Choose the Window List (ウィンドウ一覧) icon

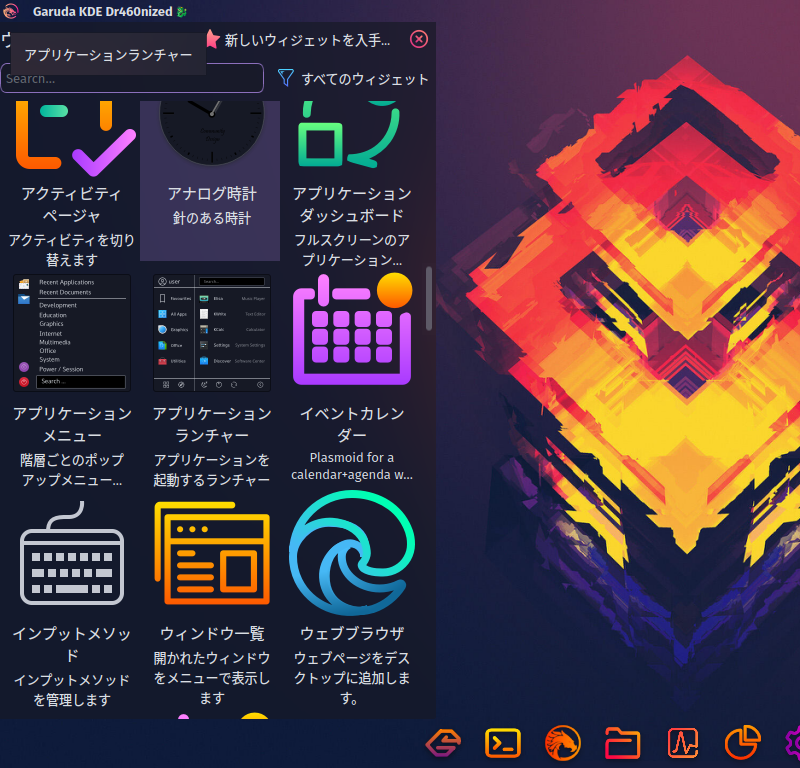[212, 553]
